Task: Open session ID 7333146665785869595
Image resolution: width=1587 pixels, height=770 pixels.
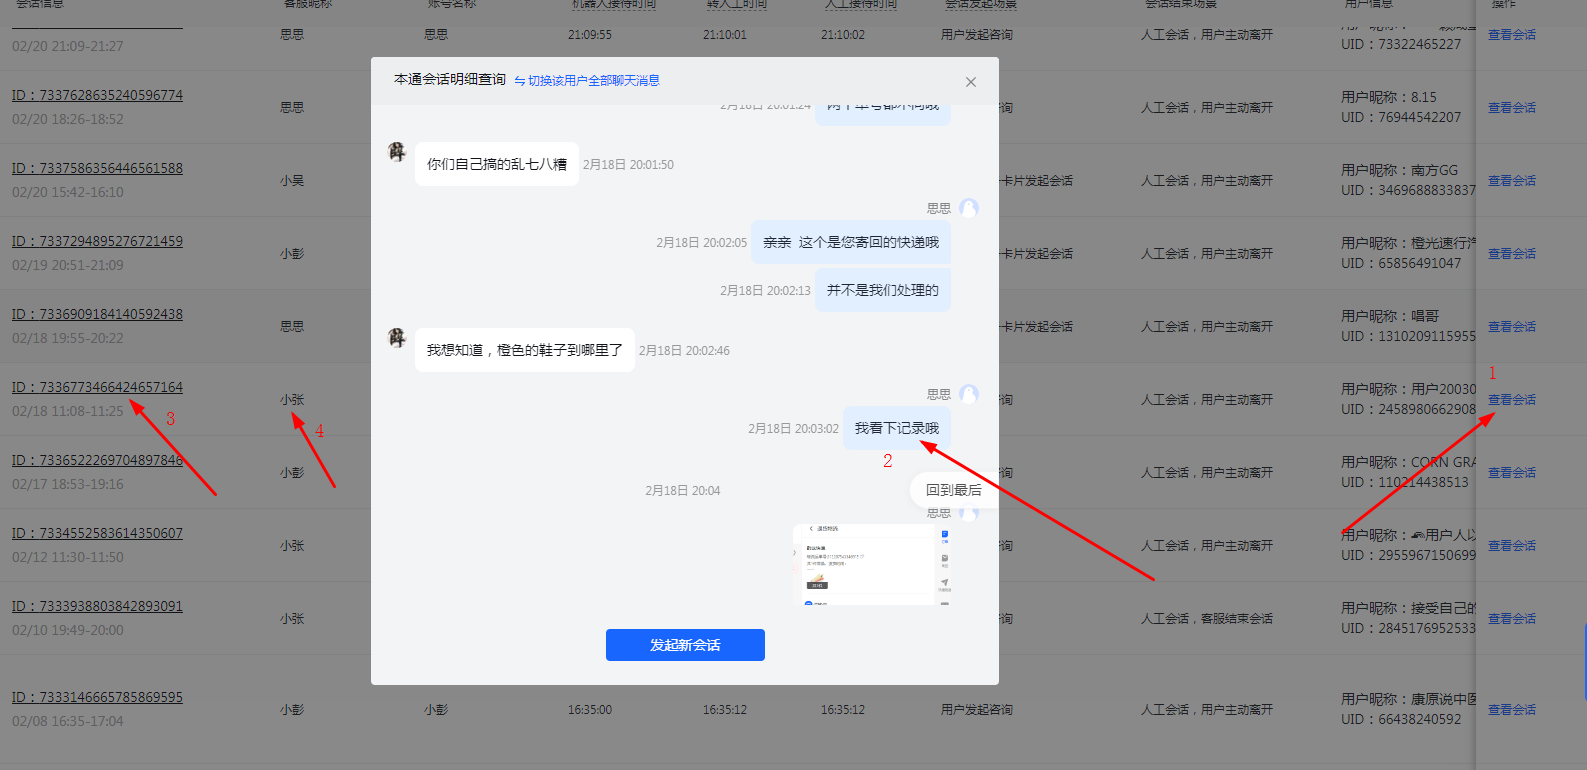Action: click(x=97, y=698)
